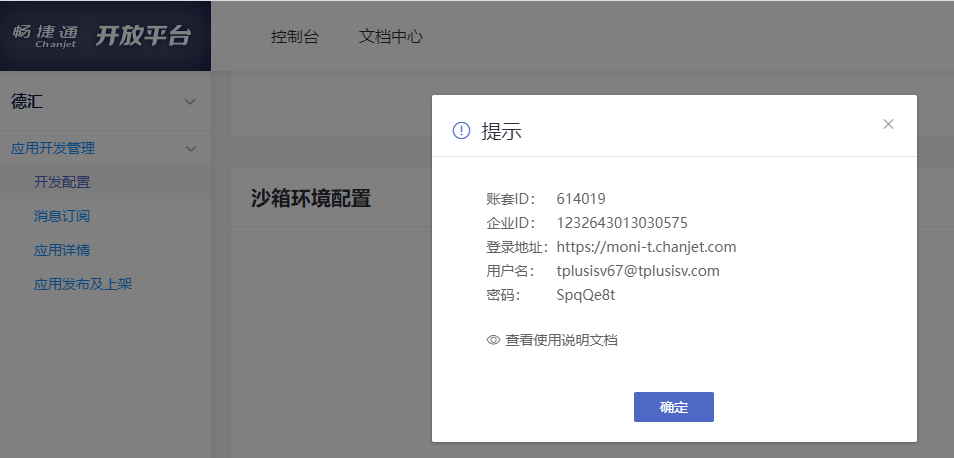Go to 文档中心 in top navigation
The width and height of the screenshot is (954, 458).
391,36
